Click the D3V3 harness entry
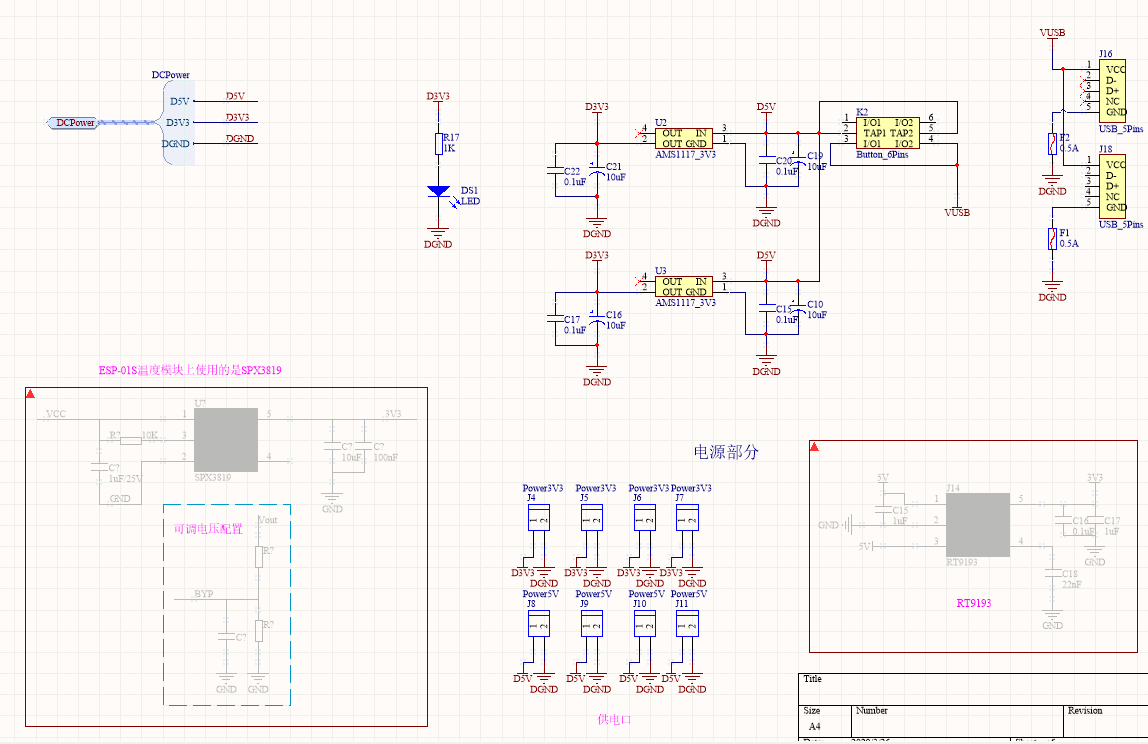Screen dimensions: 1148x744 pos(178,122)
